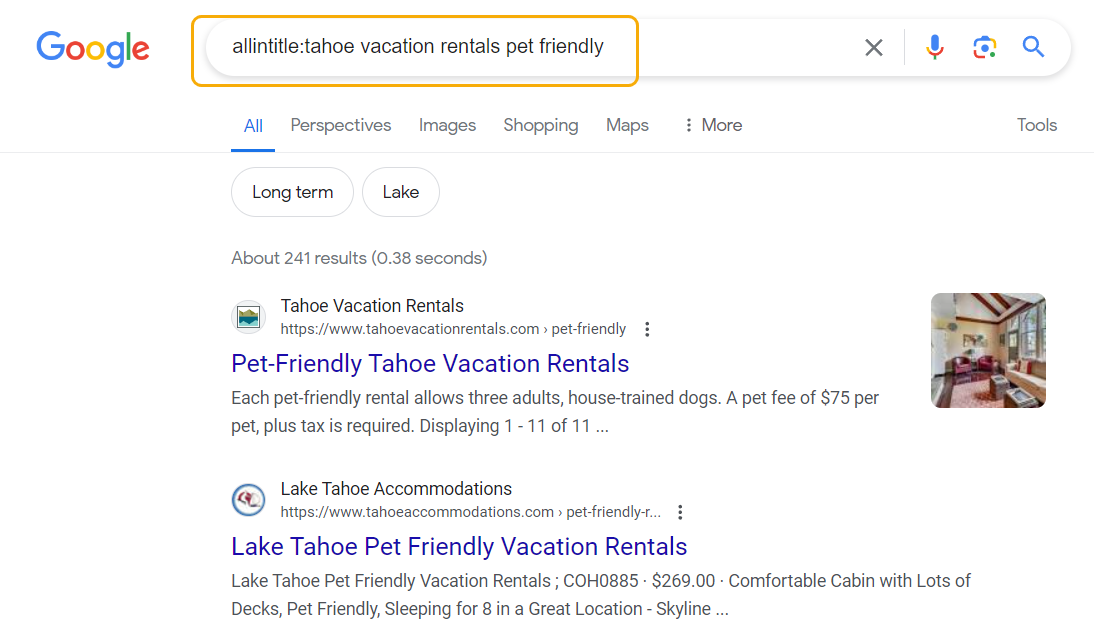Open Lake Tahoe Accommodations site favicon
The image size is (1094, 640).
(x=248, y=500)
